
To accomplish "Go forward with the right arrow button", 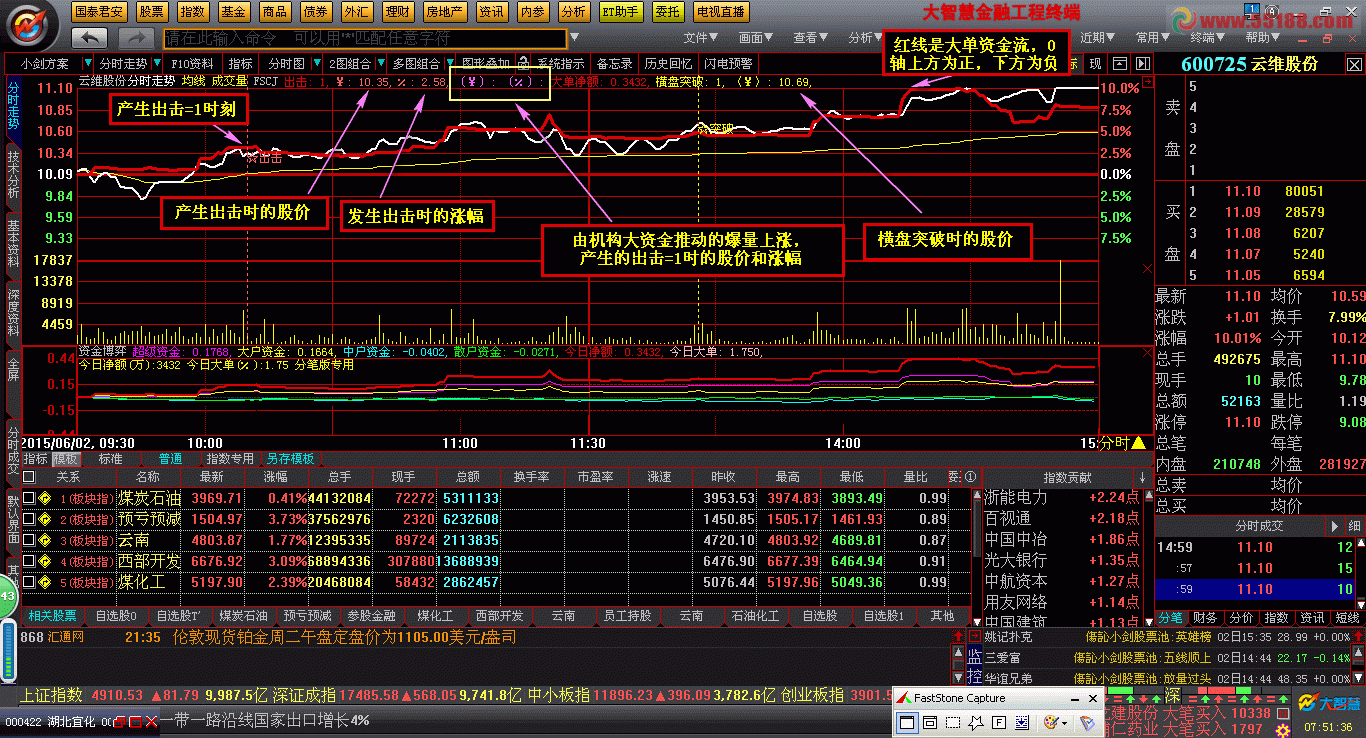I will coord(135,37).
